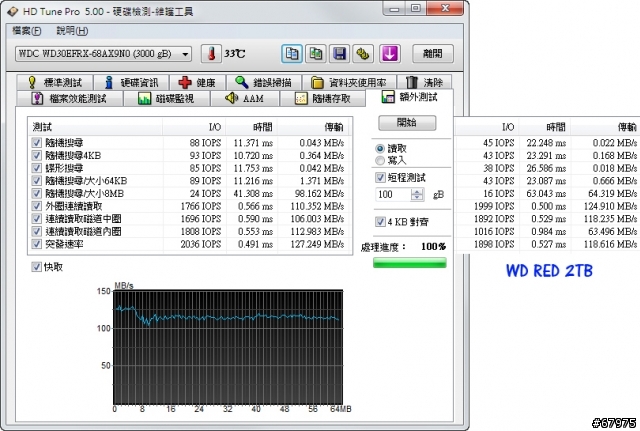Click the red cross health icon

[185, 82]
